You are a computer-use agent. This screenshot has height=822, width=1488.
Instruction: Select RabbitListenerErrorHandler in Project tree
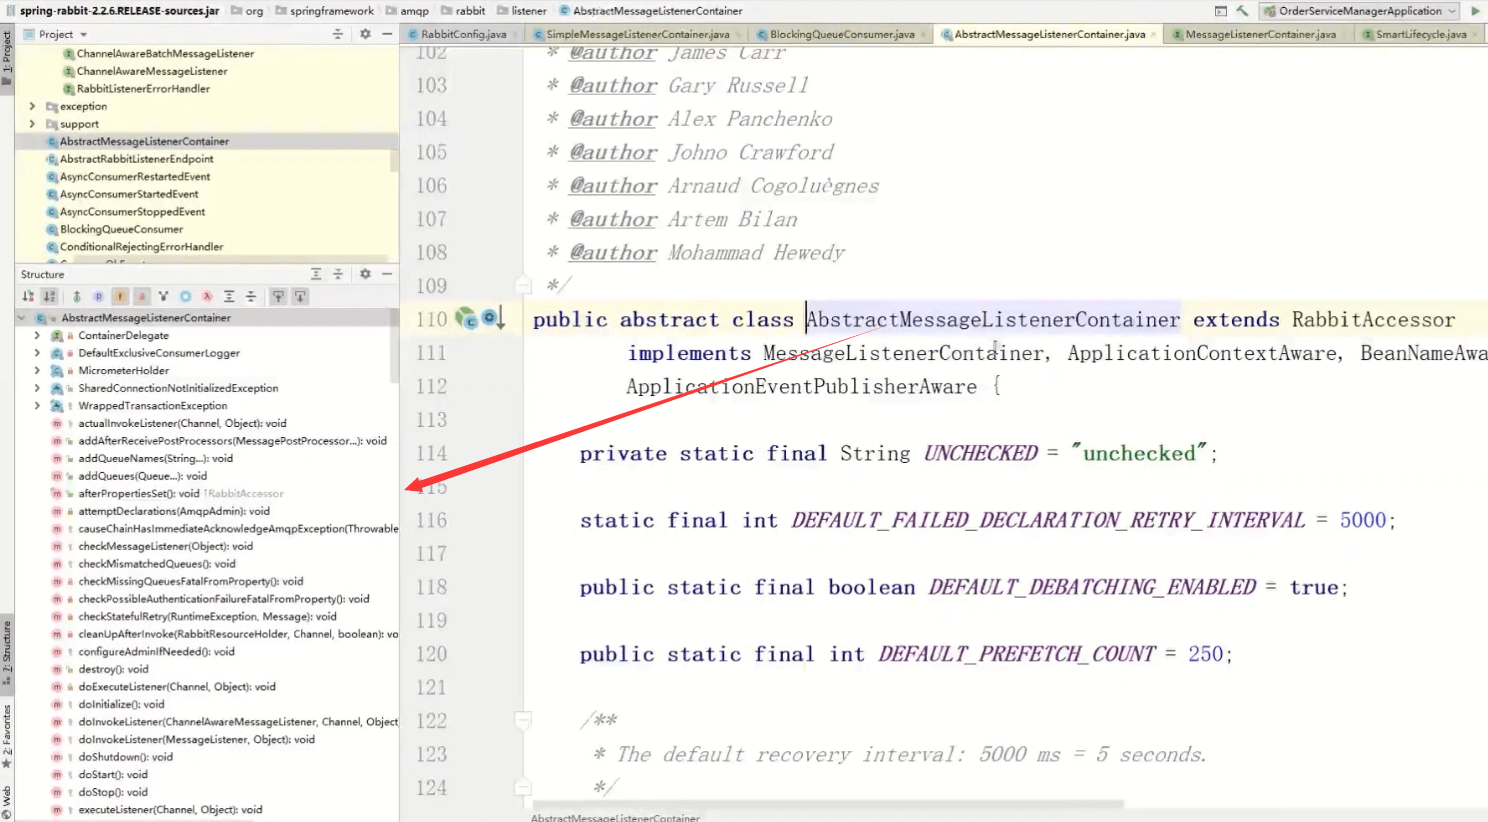(143, 89)
